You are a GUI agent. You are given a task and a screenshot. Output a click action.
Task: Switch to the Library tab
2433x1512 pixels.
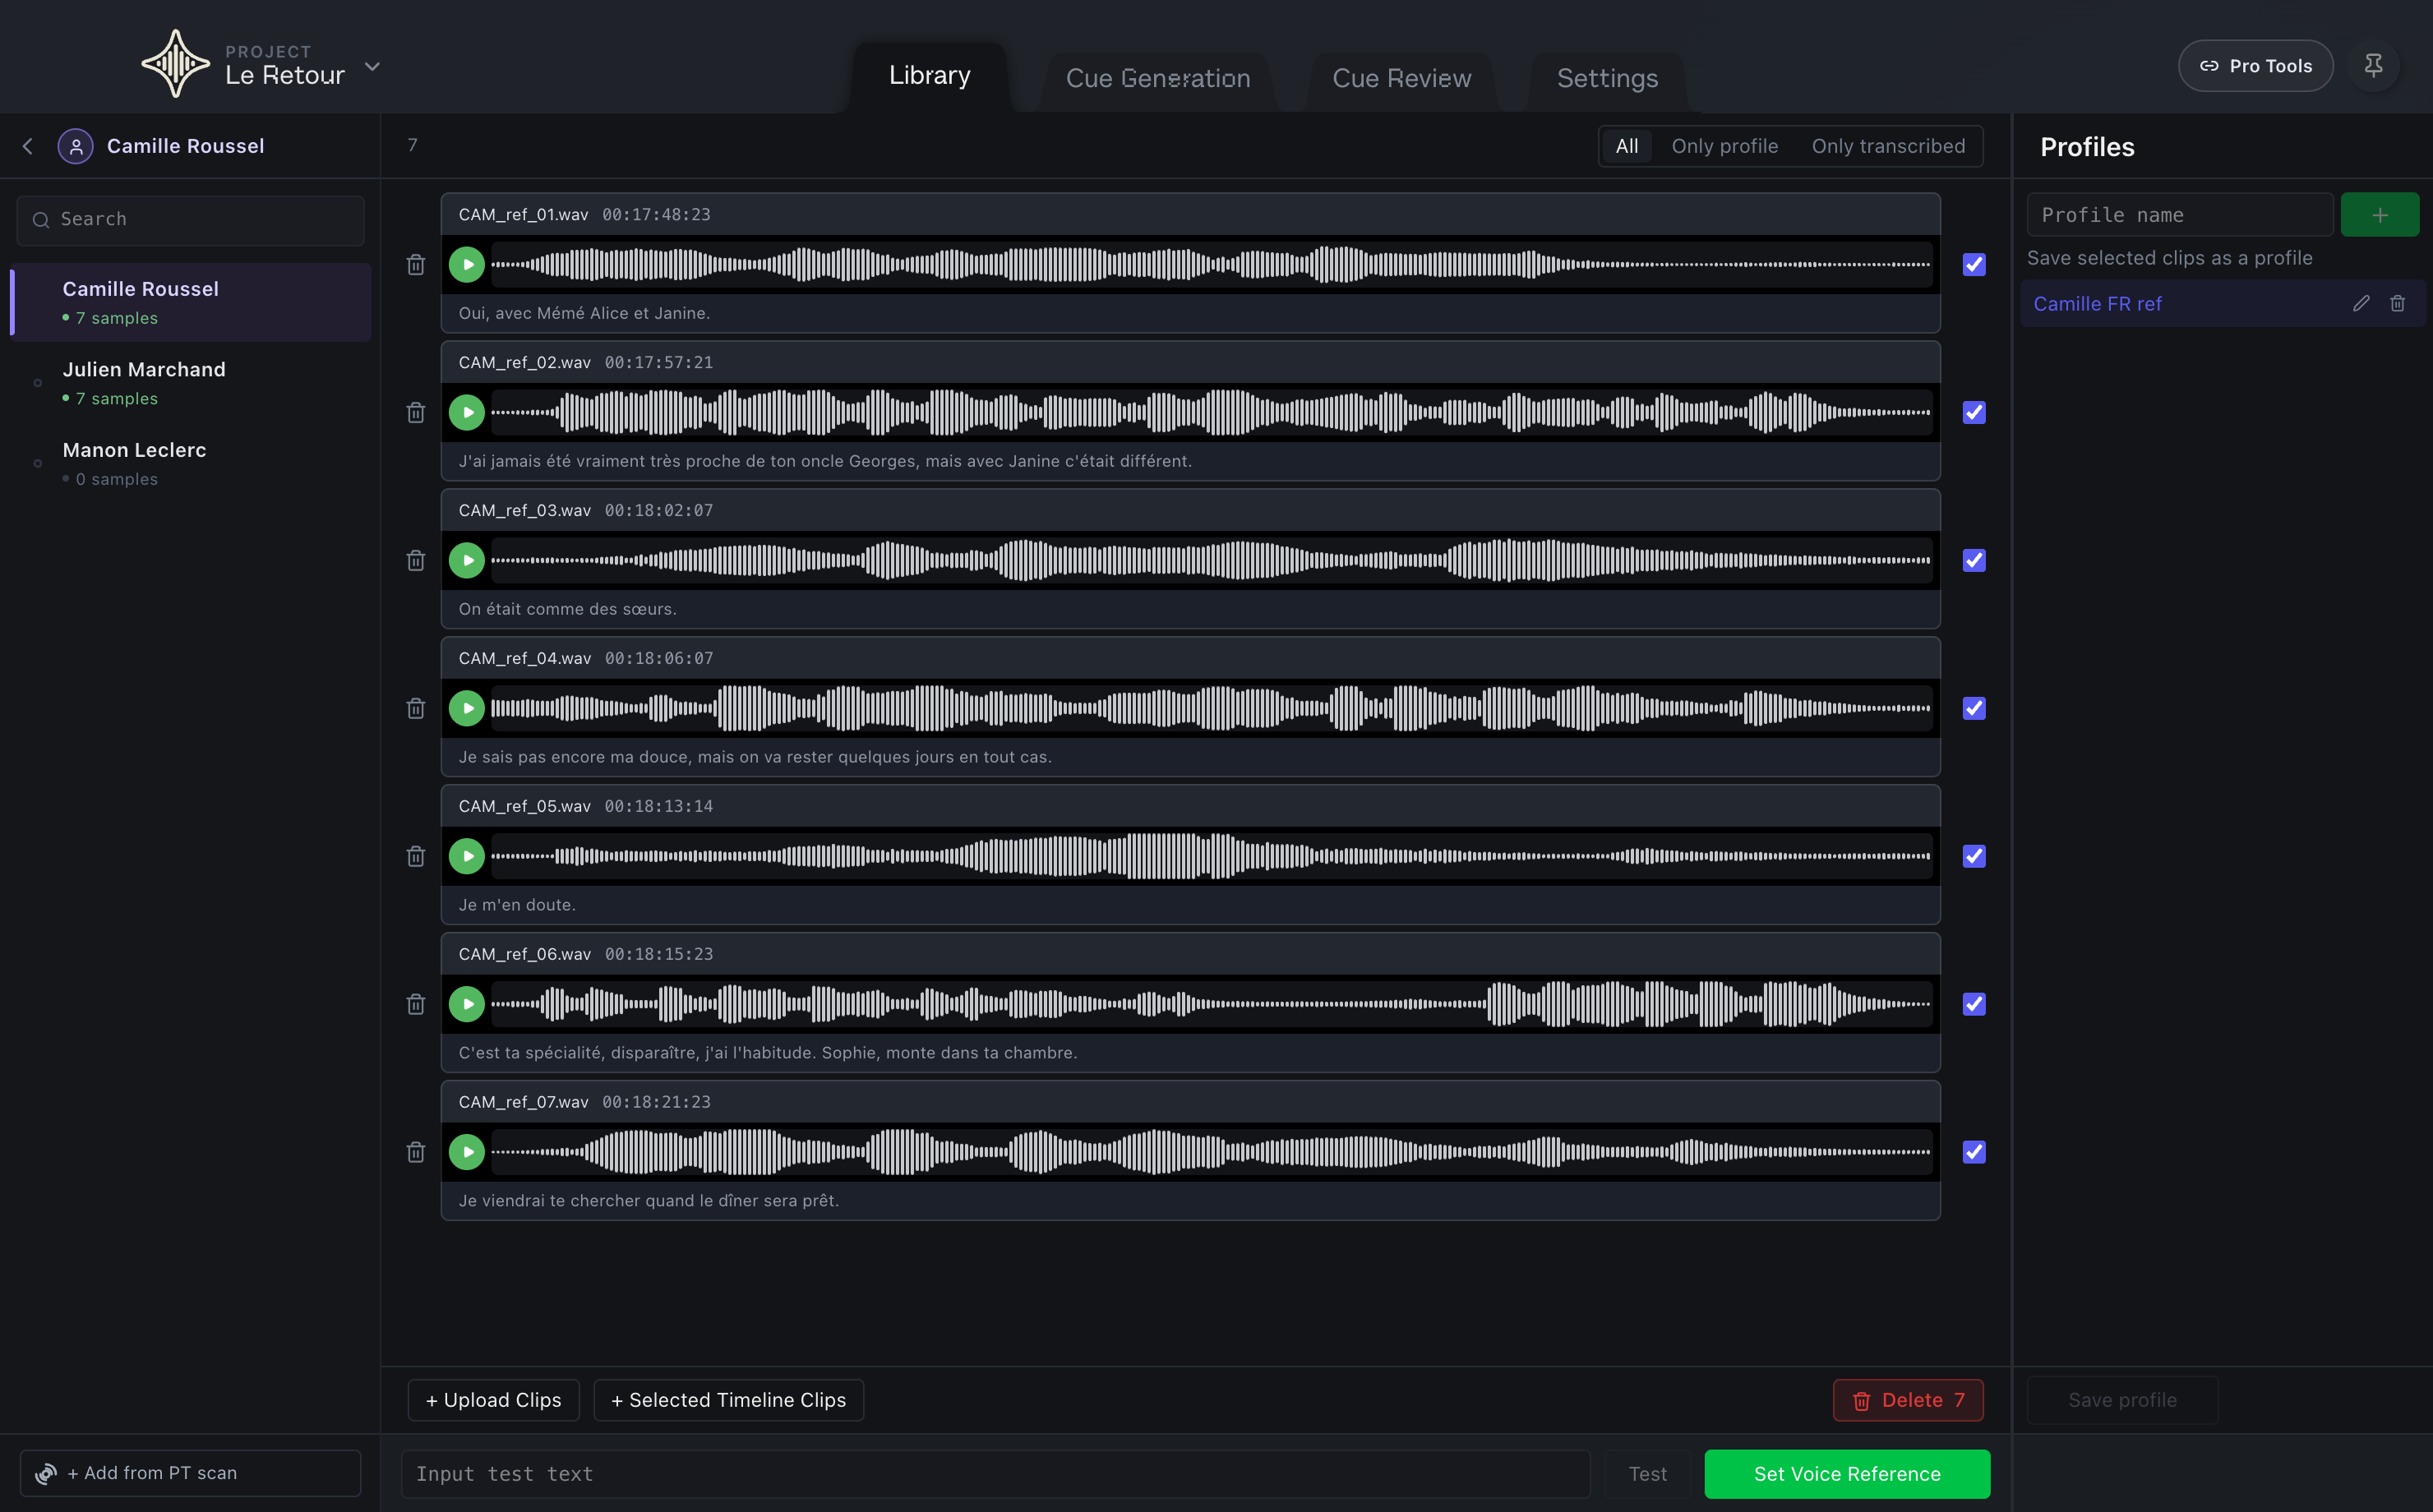[x=929, y=76]
